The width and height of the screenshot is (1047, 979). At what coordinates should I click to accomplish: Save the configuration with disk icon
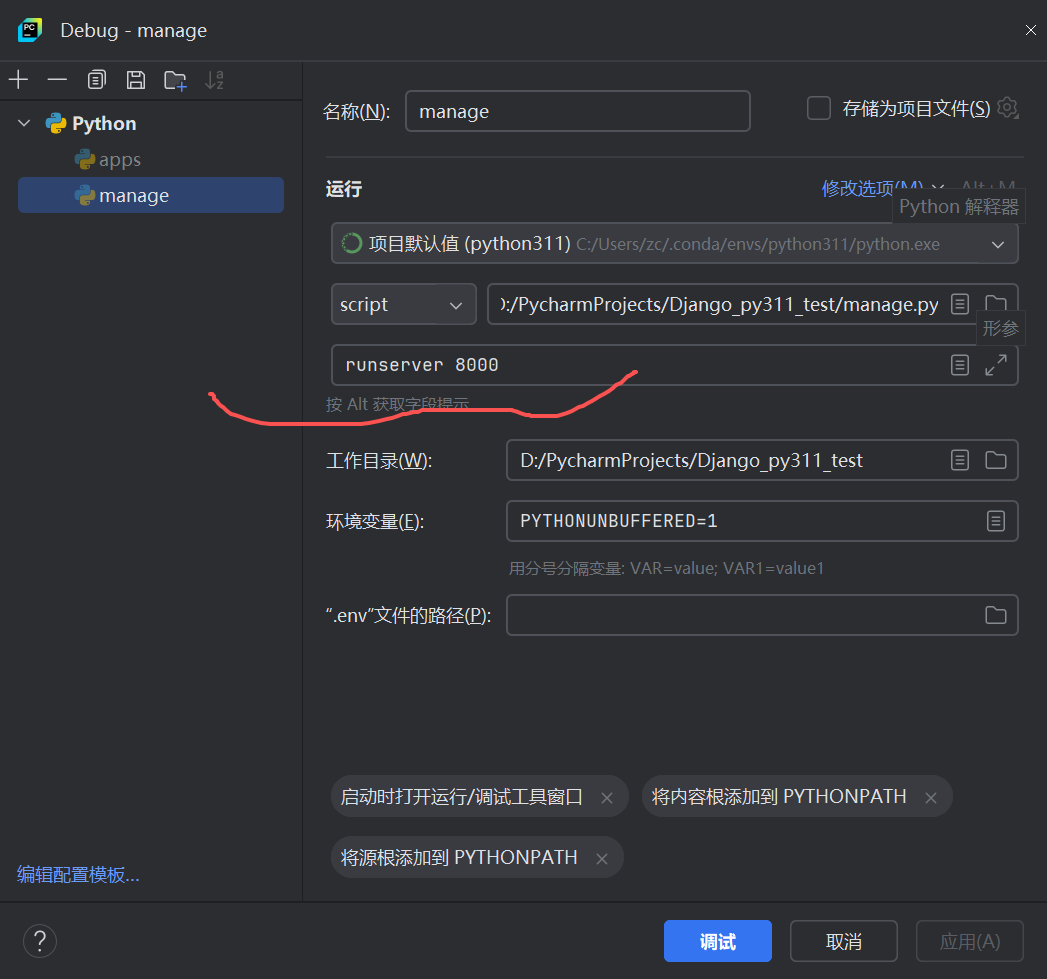[x=136, y=80]
